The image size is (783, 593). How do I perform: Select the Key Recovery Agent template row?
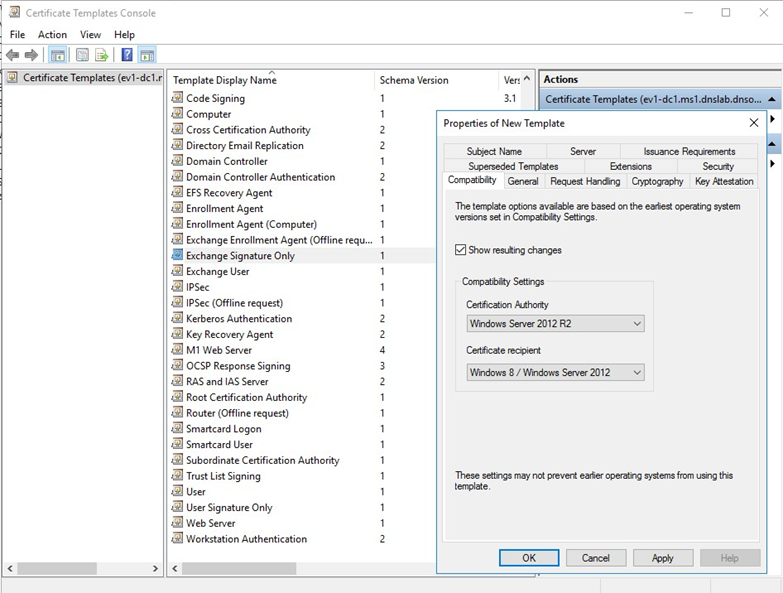coord(302,334)
